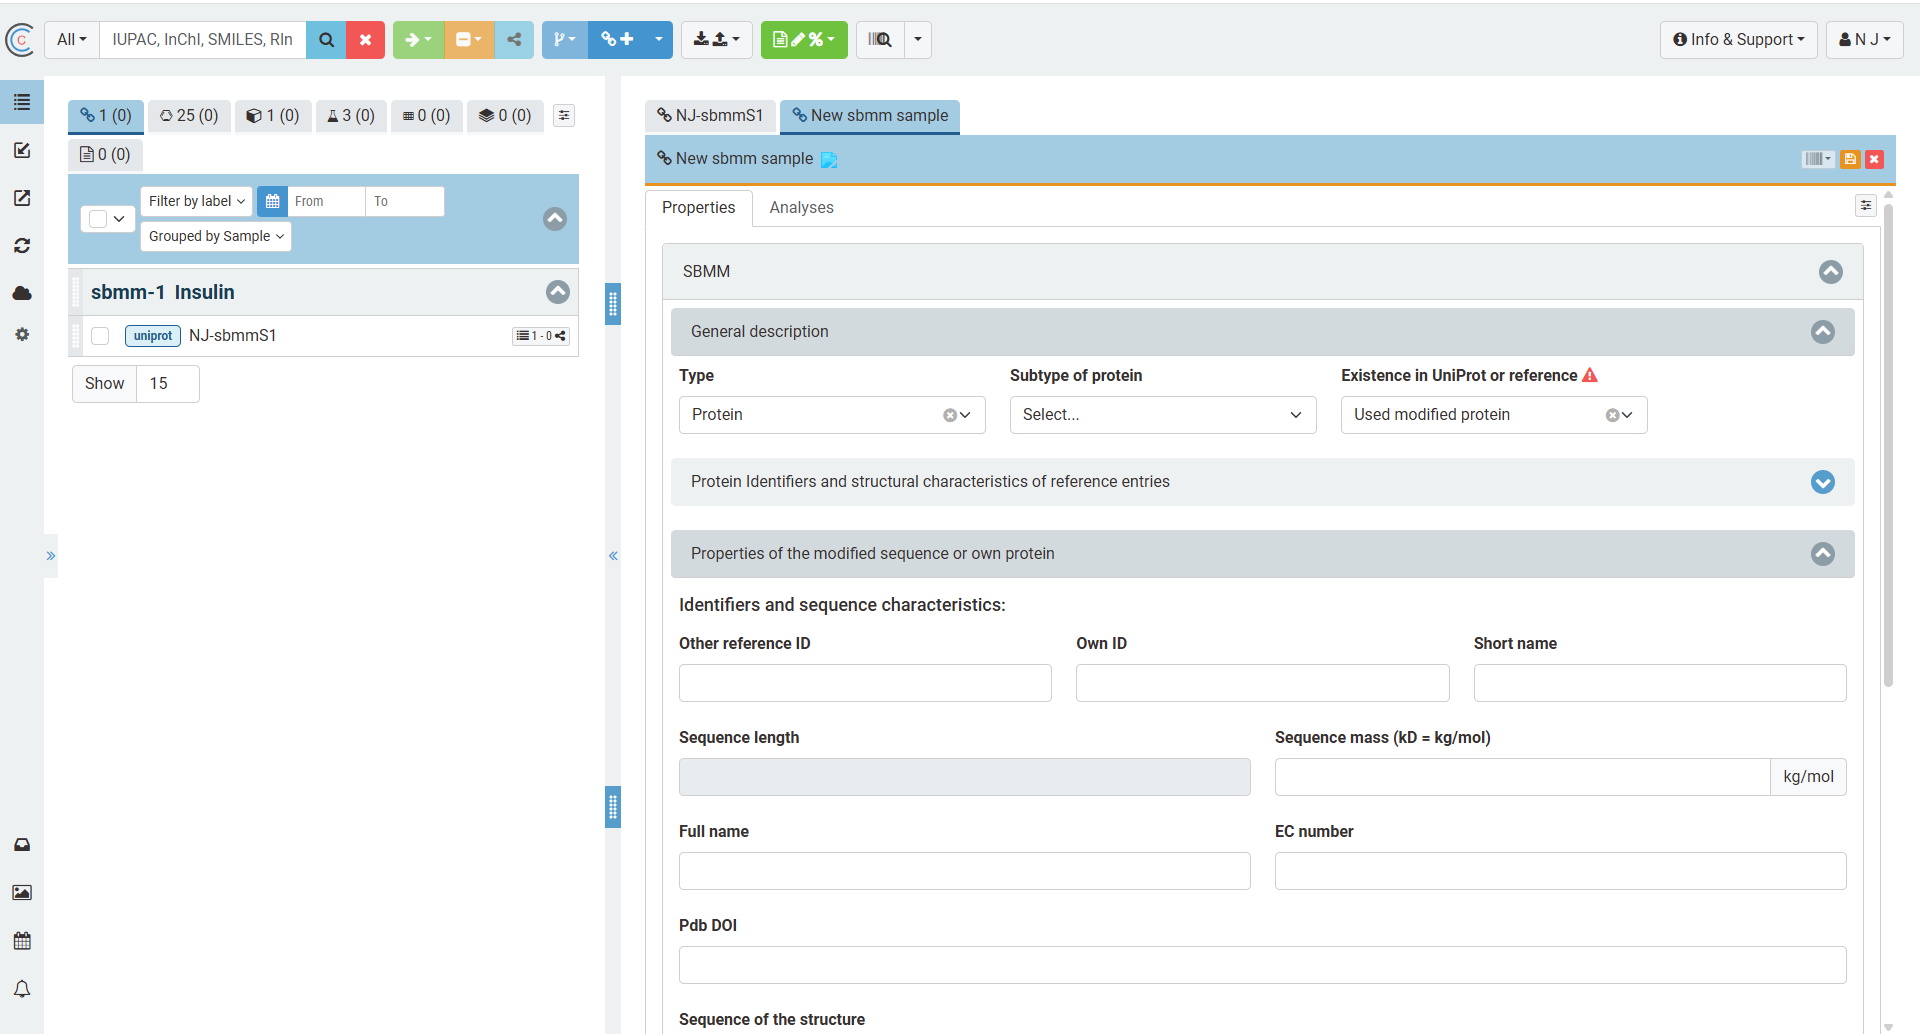Click the magnifier search icon button

coord(326,40)
